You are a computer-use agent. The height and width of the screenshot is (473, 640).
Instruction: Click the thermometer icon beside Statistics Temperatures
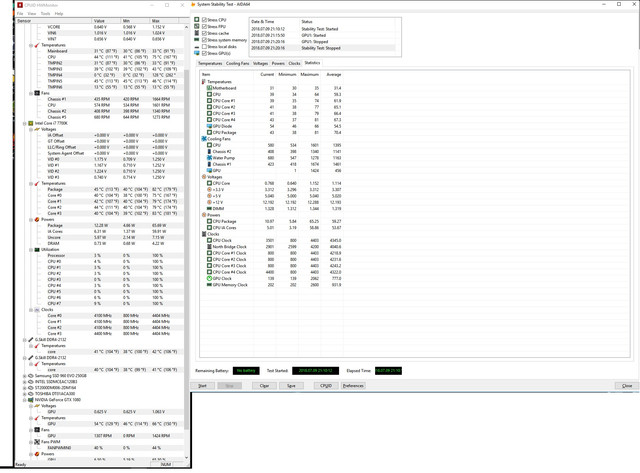(204, 82)
